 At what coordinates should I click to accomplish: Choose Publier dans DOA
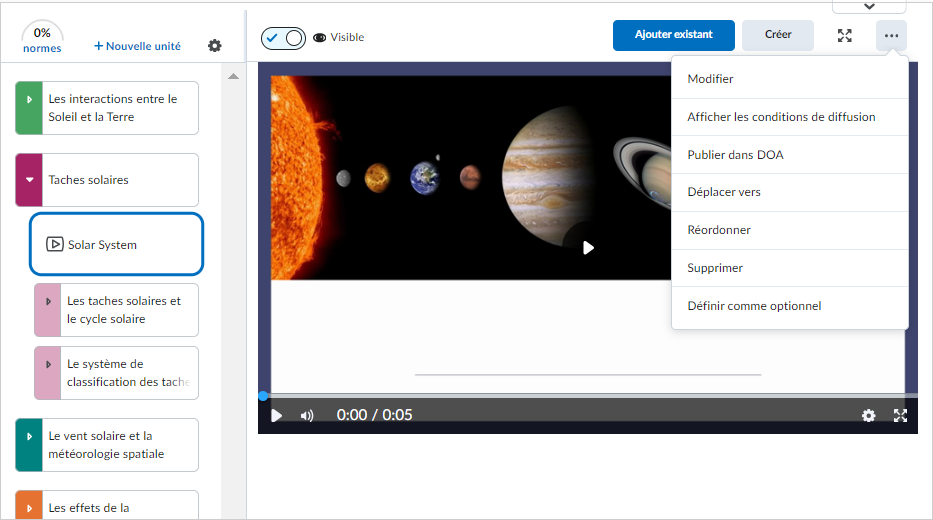[790, 155]
